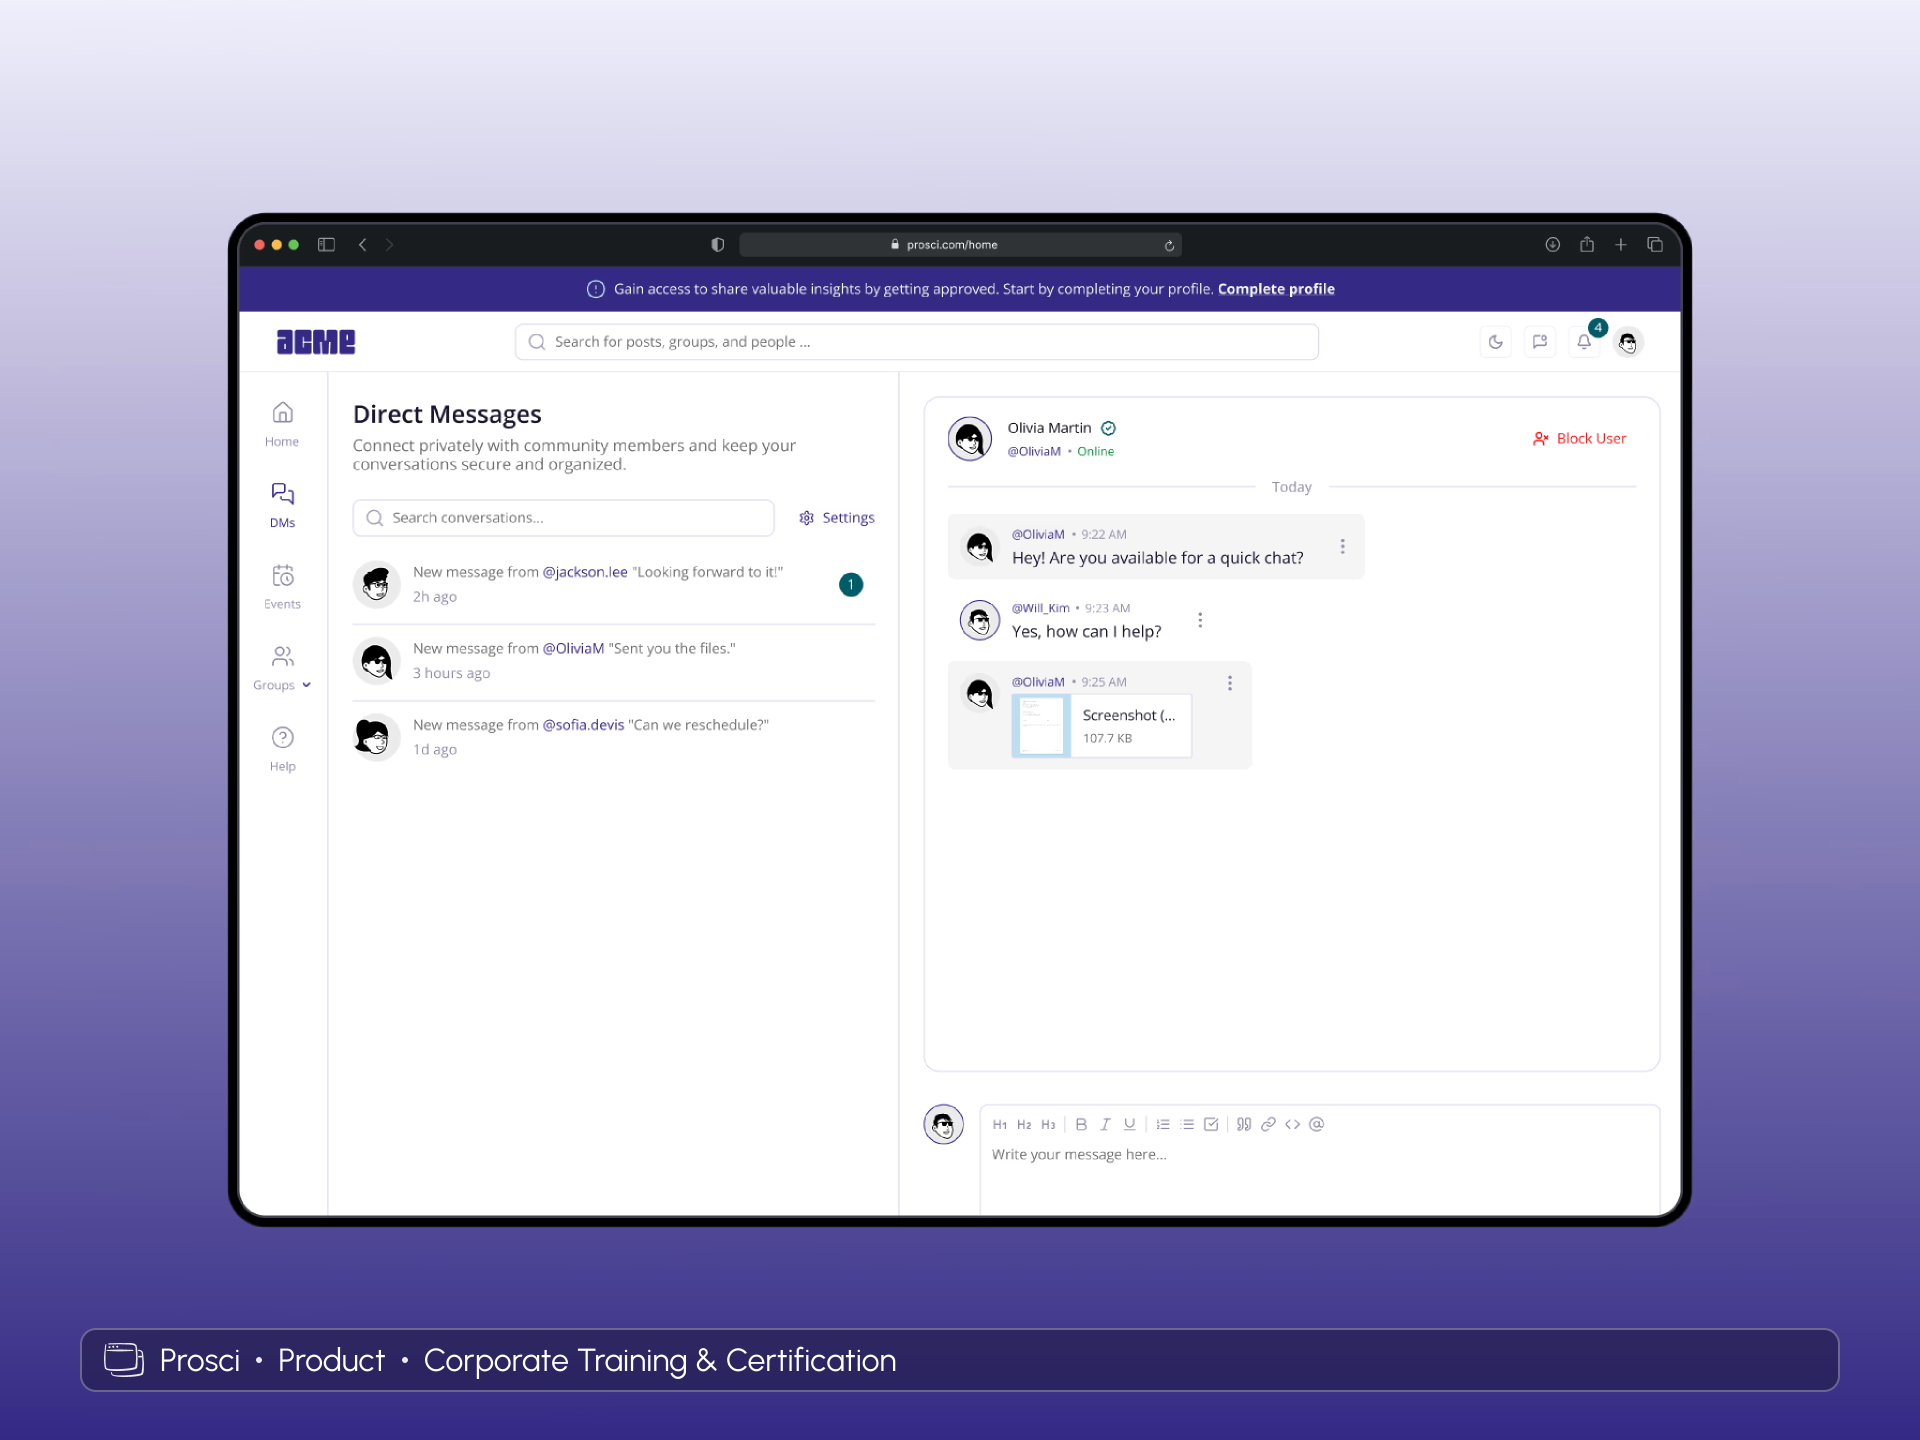Insert a hyperlink in message editor
Screen dimensions: 1920x1440
coord(1268,1124)
